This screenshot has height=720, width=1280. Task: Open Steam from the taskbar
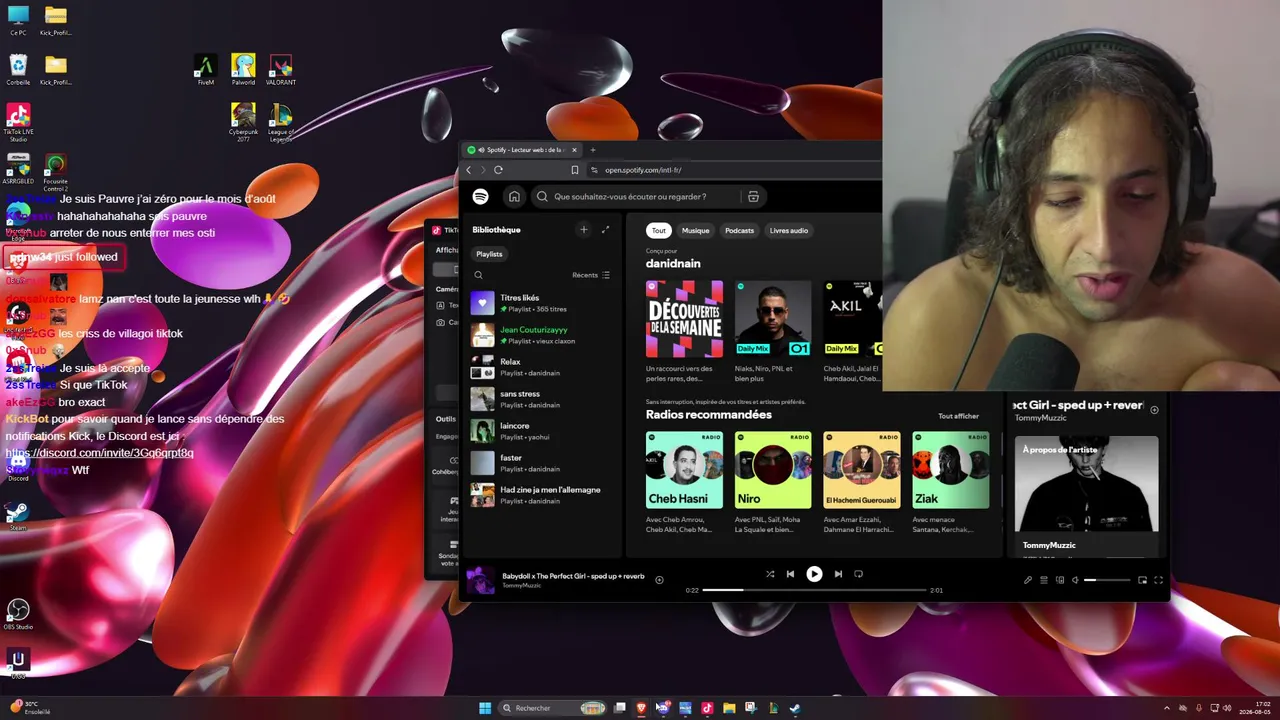pos(794,708)
